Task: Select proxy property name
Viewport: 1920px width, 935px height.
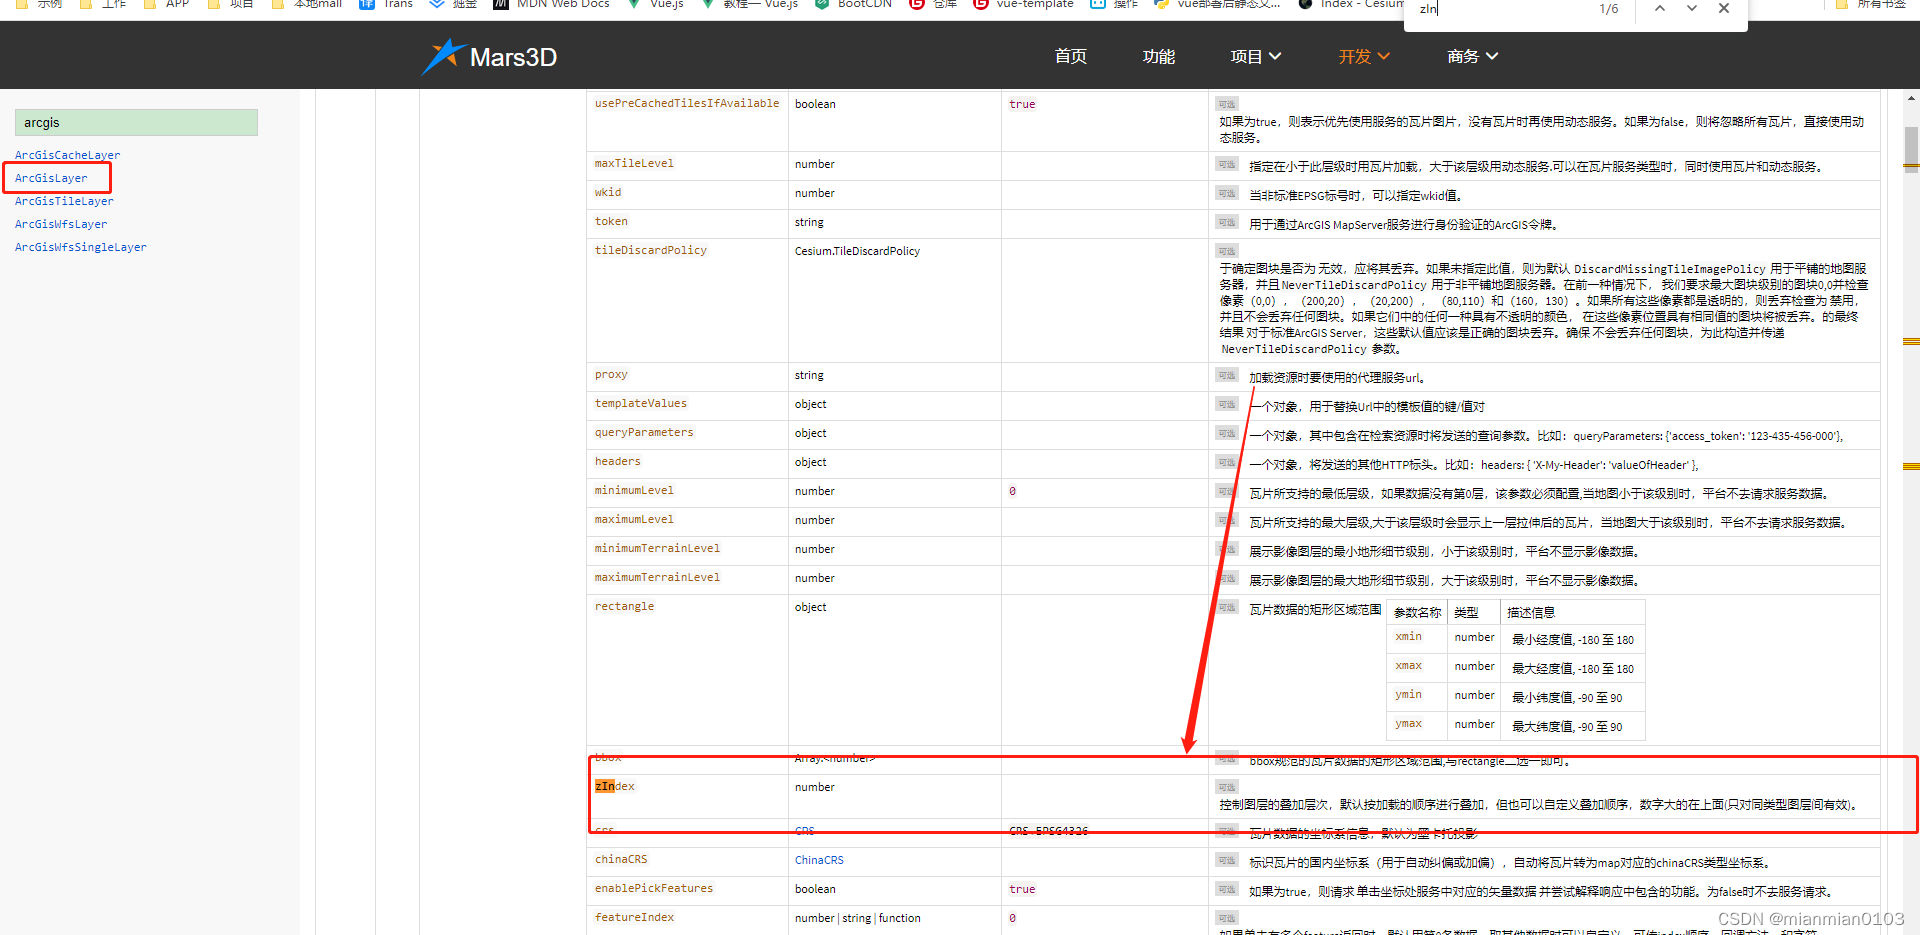Action: [x=611, y=374]
